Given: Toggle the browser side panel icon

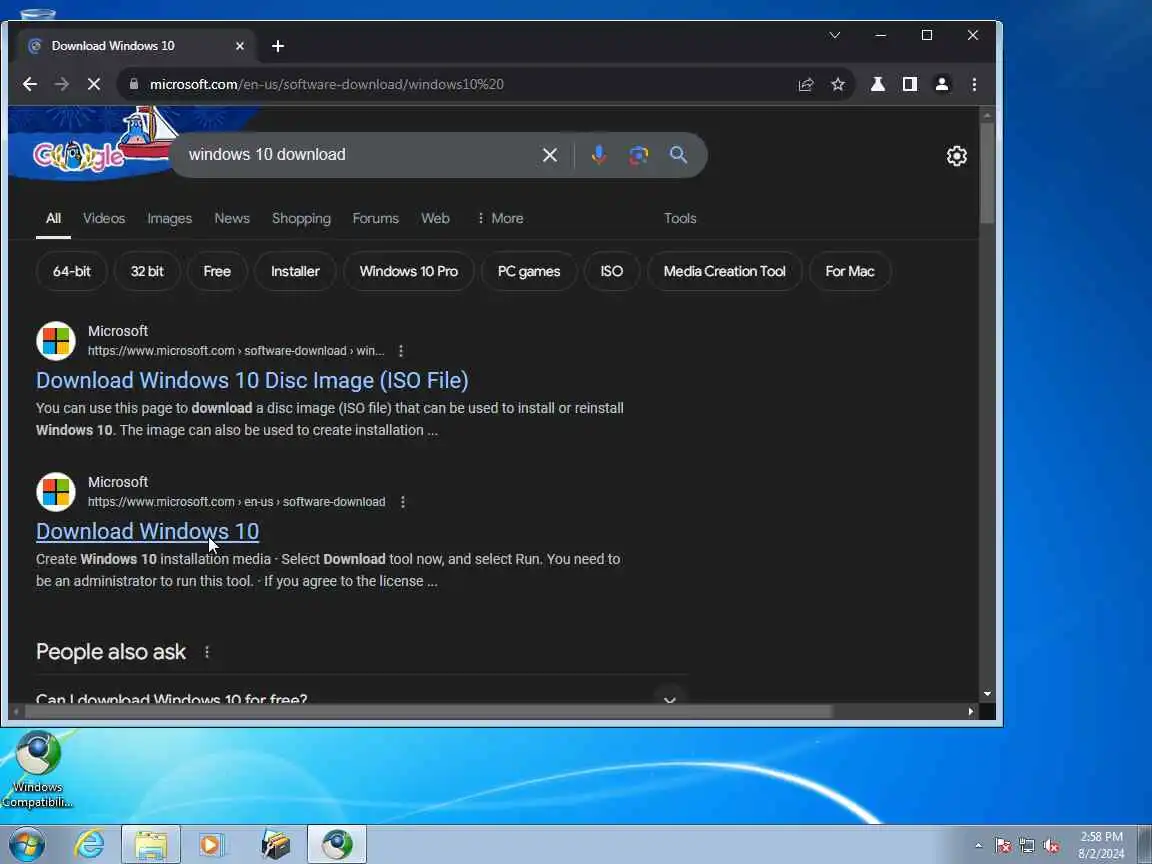Looking at the screenshot, I should coord(910,84).
